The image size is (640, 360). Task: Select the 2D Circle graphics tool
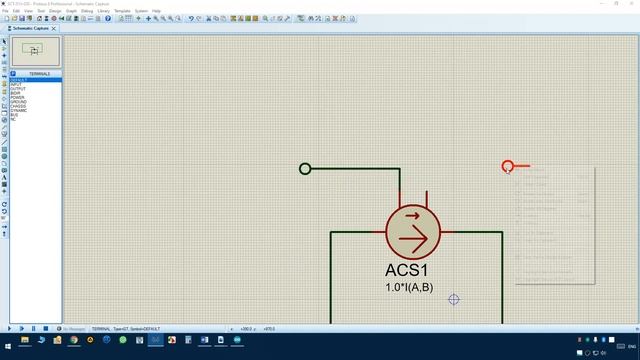pos(4,156)
